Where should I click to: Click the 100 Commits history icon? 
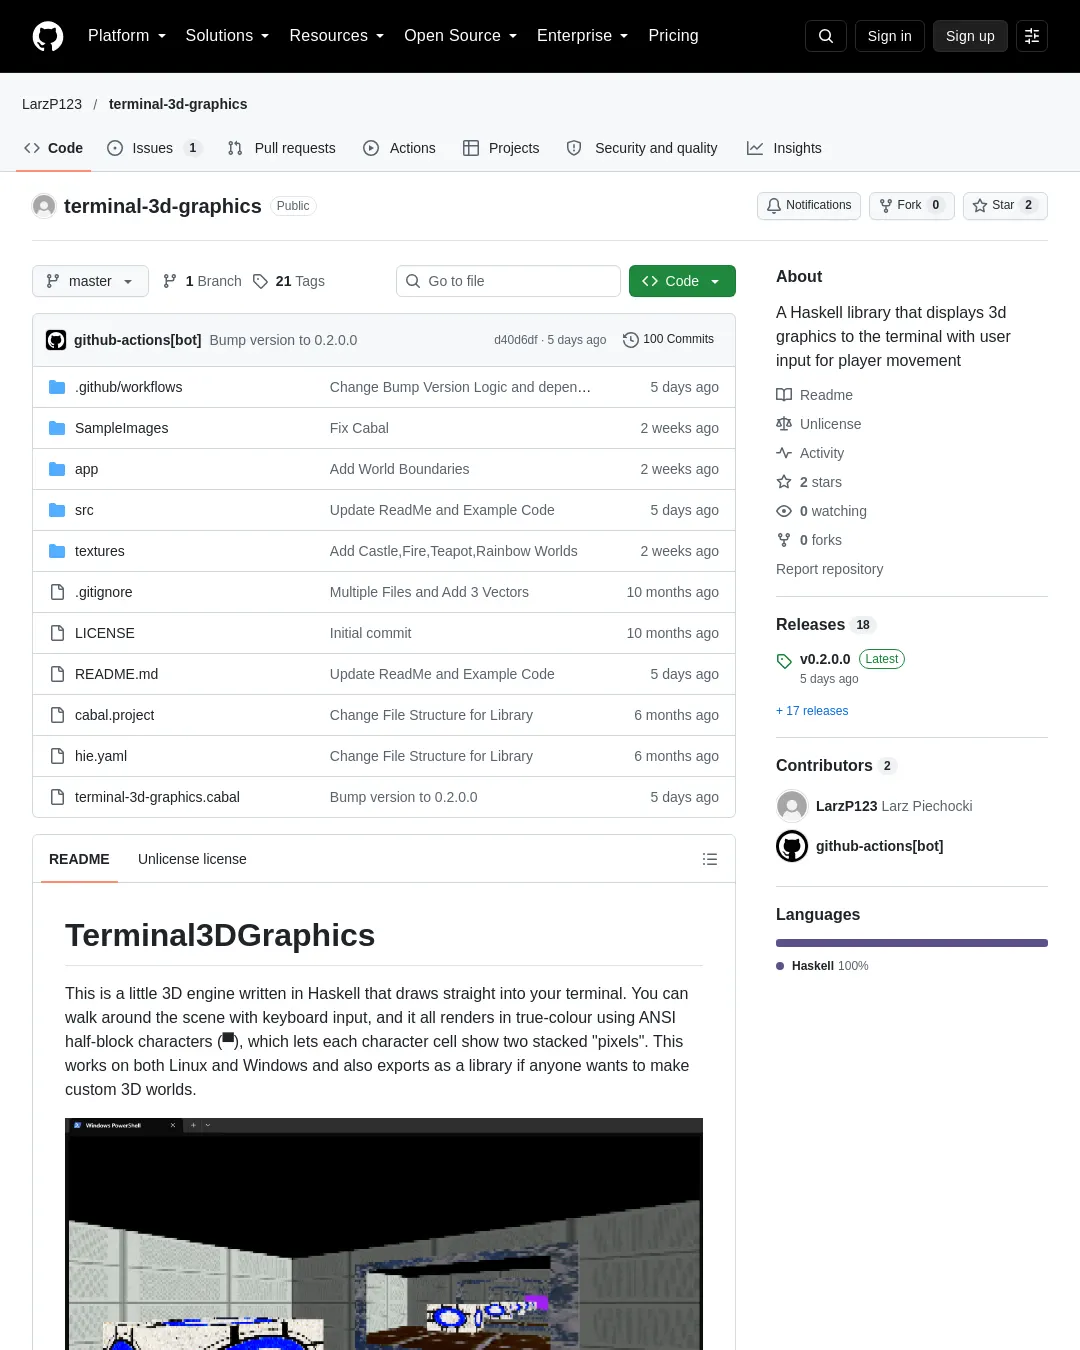pyautogui.click(x=630, y=340)
